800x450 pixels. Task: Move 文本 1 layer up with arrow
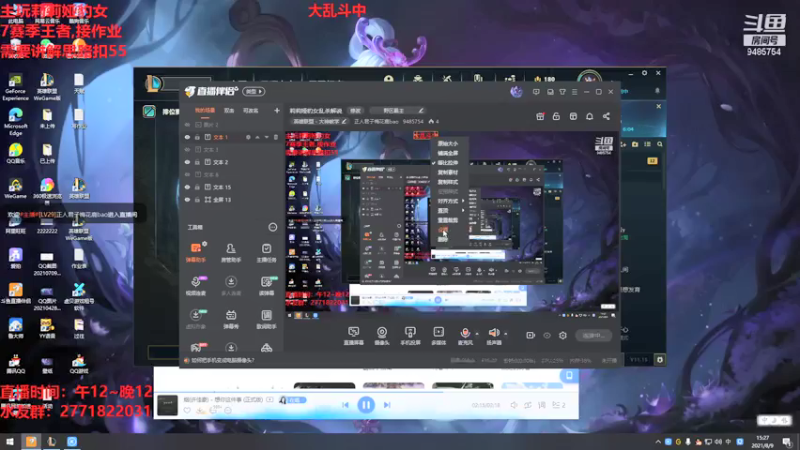point(257,137)
